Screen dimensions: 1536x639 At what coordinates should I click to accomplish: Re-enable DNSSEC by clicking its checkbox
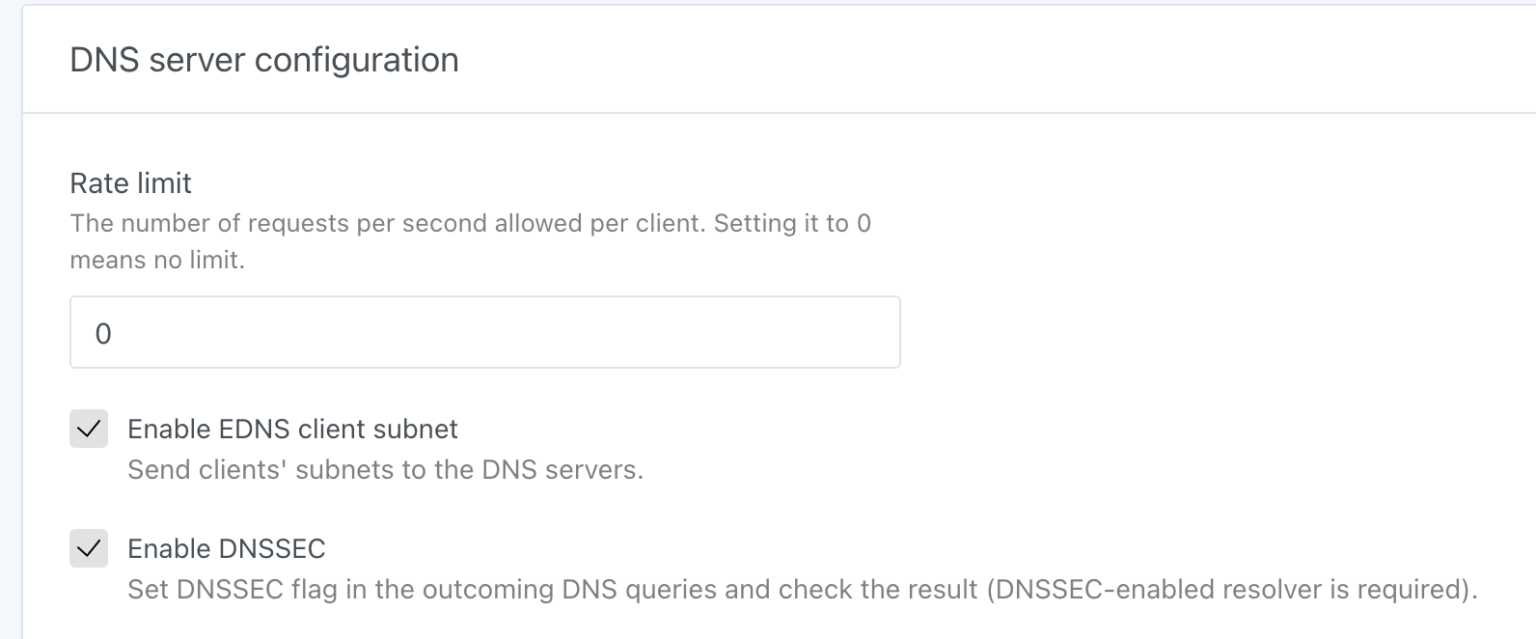pos(90,548)
